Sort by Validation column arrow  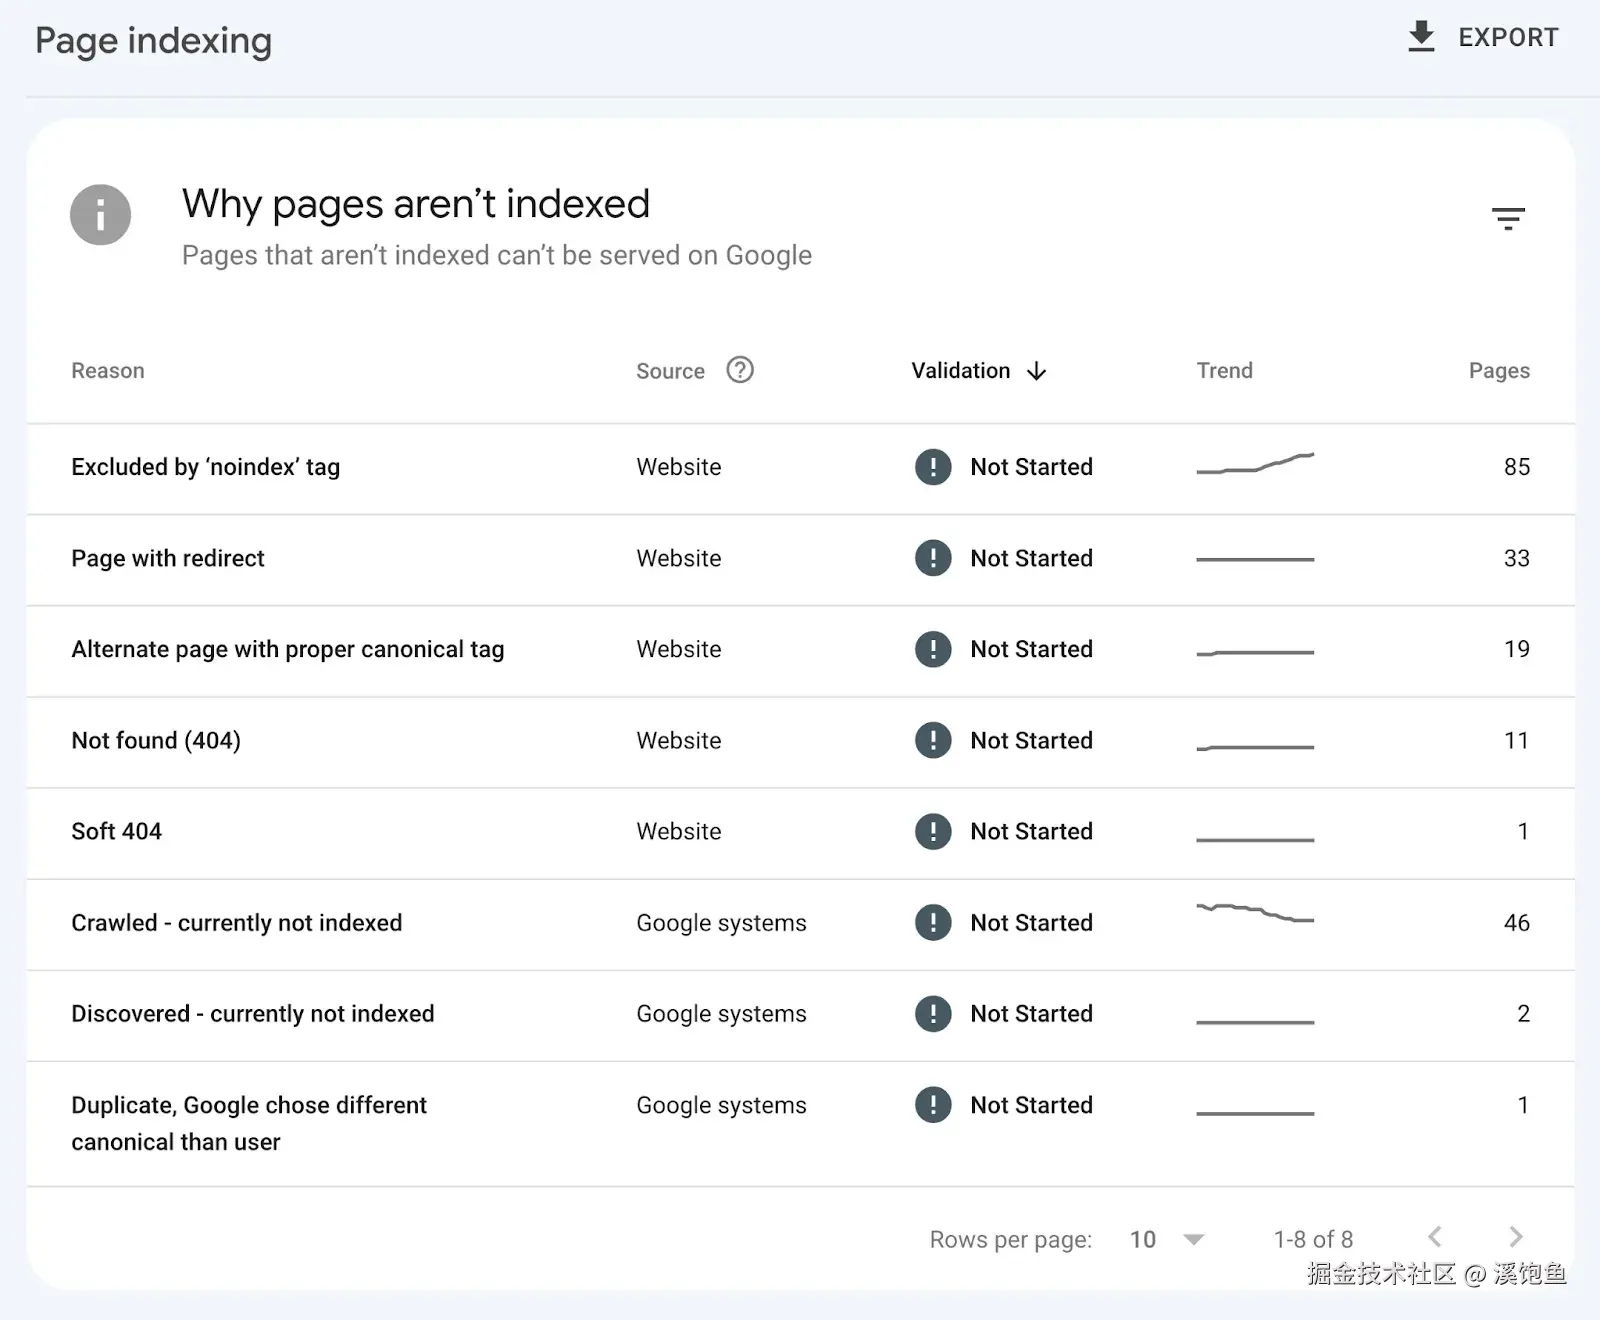[x=1037, y=371]
